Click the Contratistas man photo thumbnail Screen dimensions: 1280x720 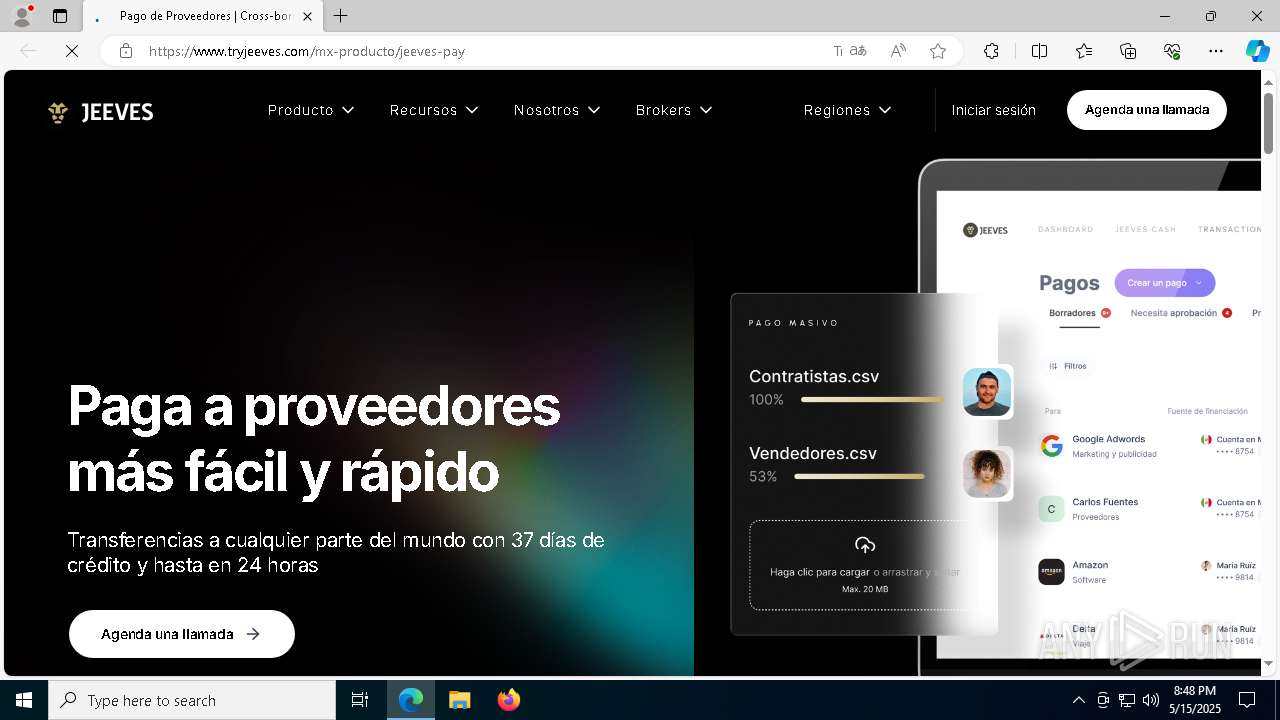coord(987,392)
